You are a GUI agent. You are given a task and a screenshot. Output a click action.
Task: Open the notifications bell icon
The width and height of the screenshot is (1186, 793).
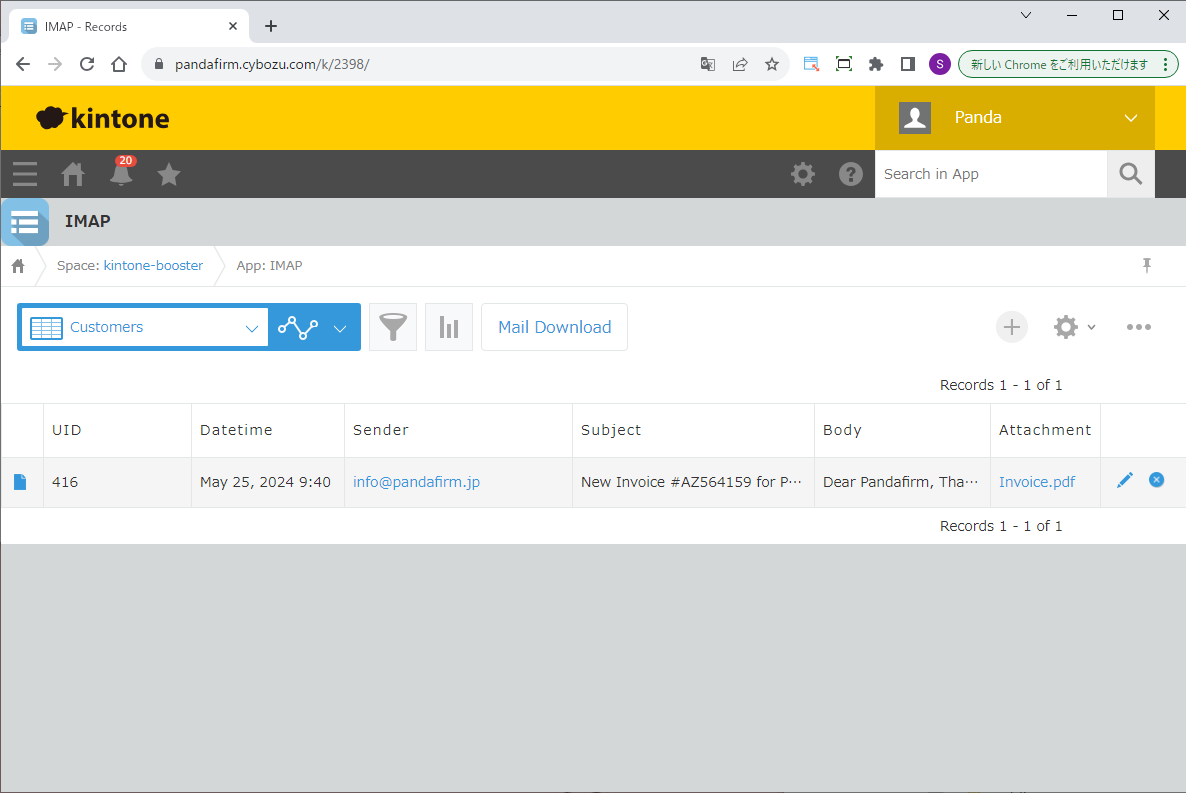[x=121, y=174]
